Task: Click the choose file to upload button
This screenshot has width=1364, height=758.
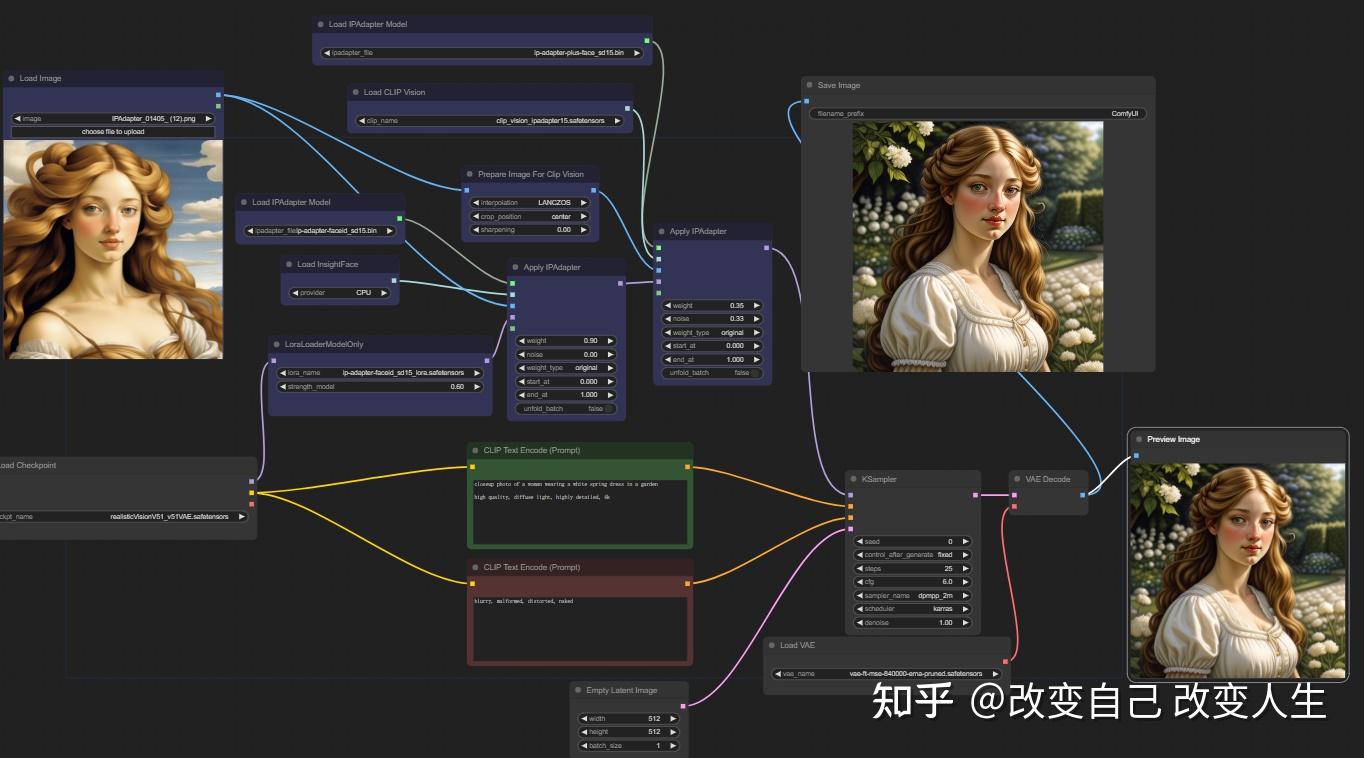Action: pyautogui.click(x=111, y=131)
